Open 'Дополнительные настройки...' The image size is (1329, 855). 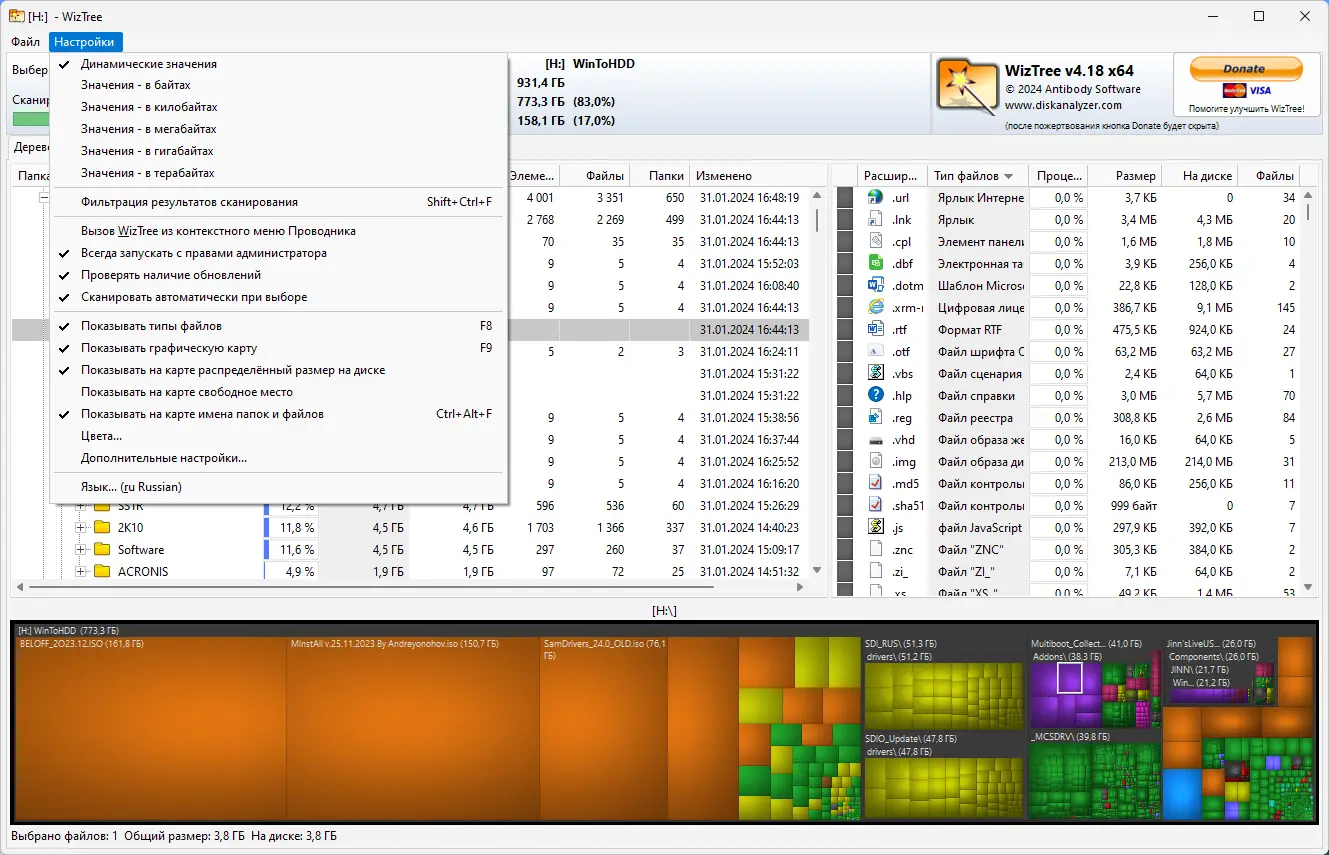(x=279, y=458)
